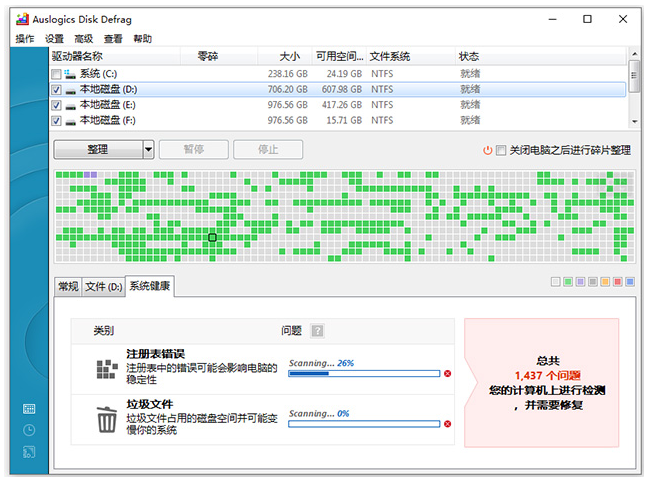Click the drive icon of 本地磁盘 (D:)
Screen dimensions: 650x480
click(x=70, y=90)
